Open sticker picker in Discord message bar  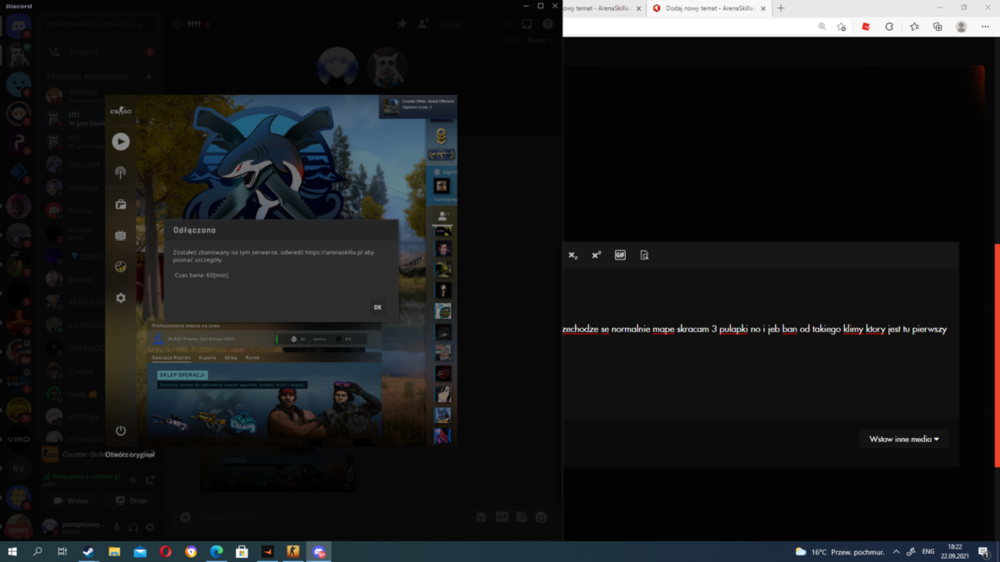click(x=522, y=517)
